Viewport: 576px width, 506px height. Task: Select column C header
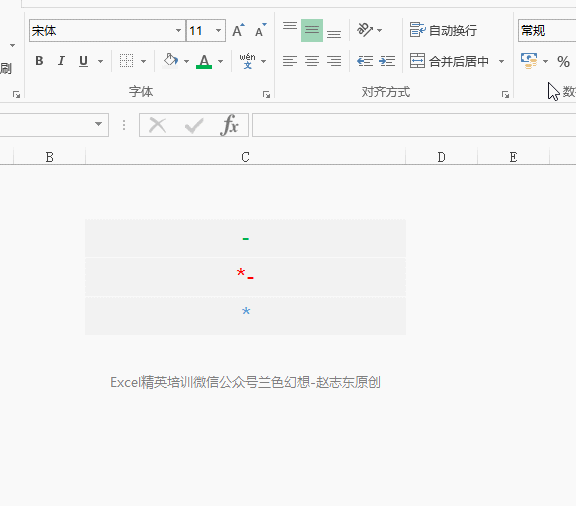[x=245, y=157]
